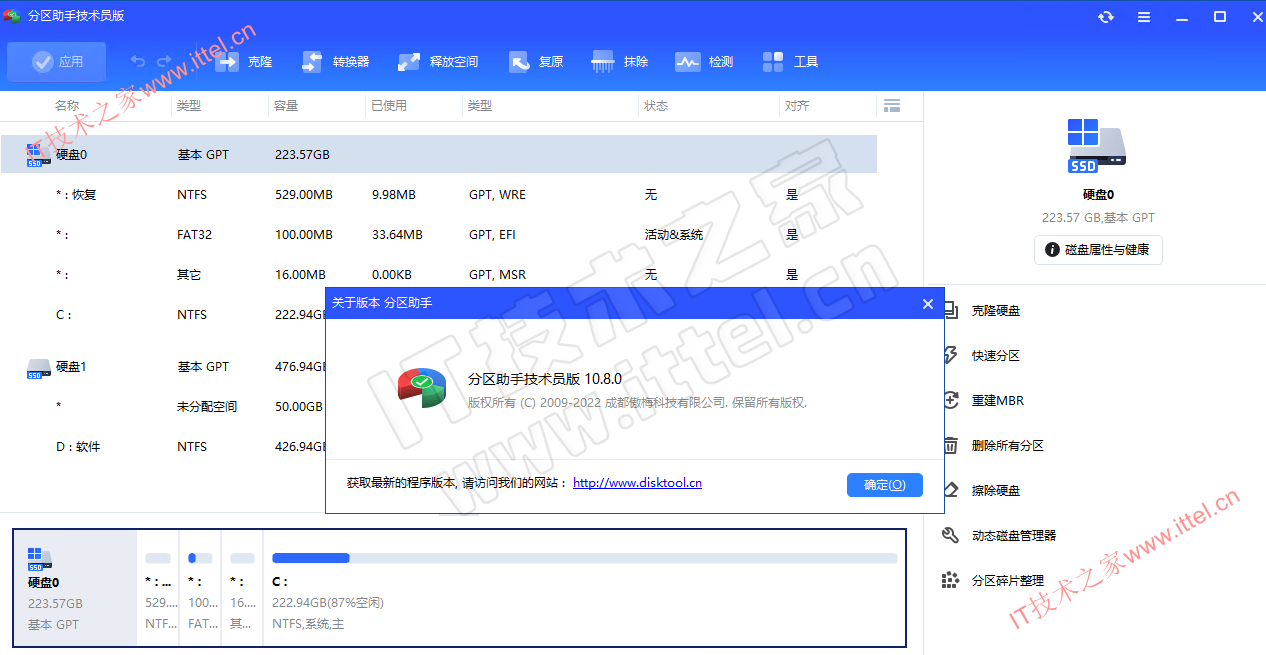
Task: Click the grid icon beside 分区碎片整理
Action: (951, 580)
